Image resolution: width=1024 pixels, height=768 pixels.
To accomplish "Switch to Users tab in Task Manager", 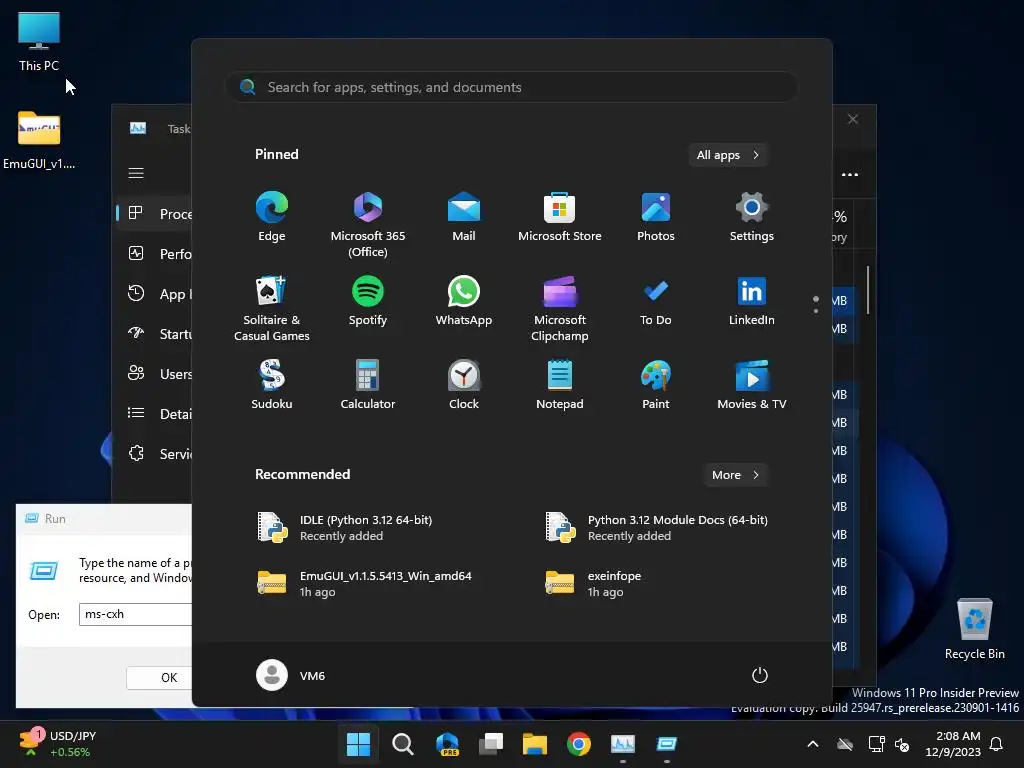I will tap(155, 374).
